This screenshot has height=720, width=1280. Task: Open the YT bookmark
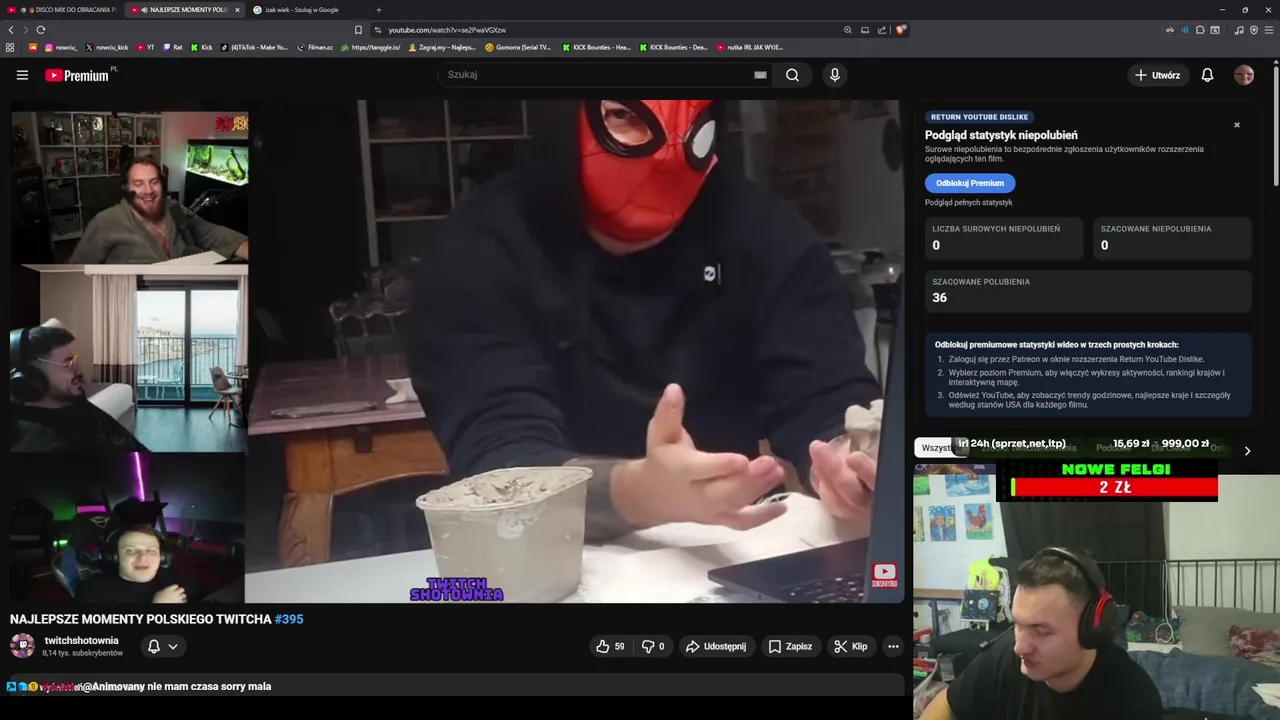145,47
